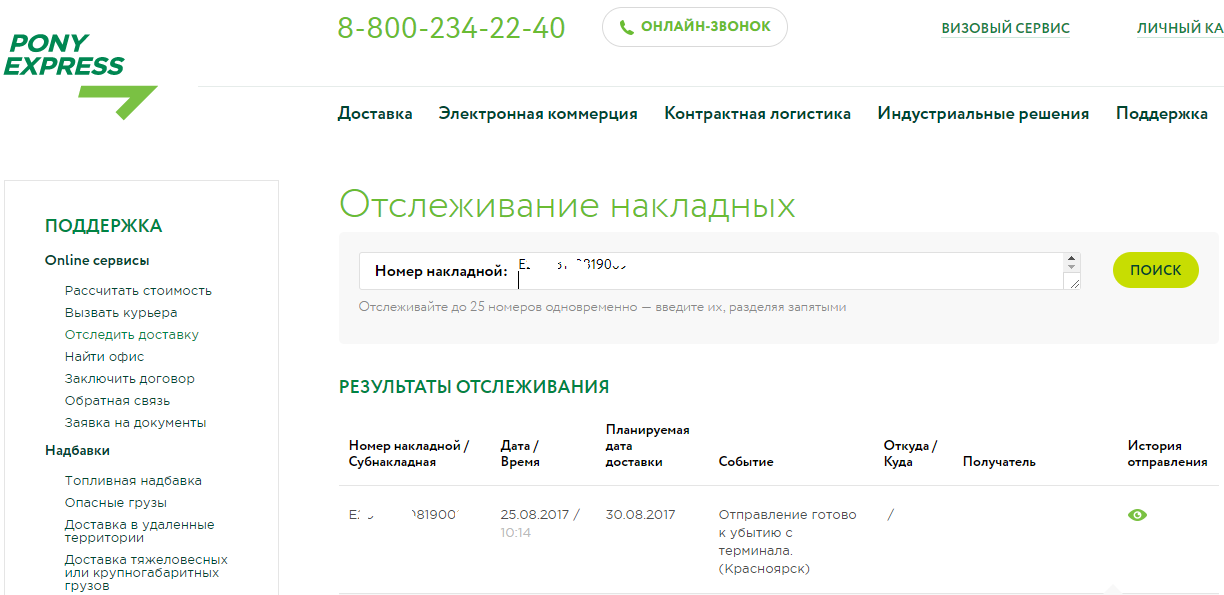
Task: Open Индустриальные решения menu
Action: 983,114
